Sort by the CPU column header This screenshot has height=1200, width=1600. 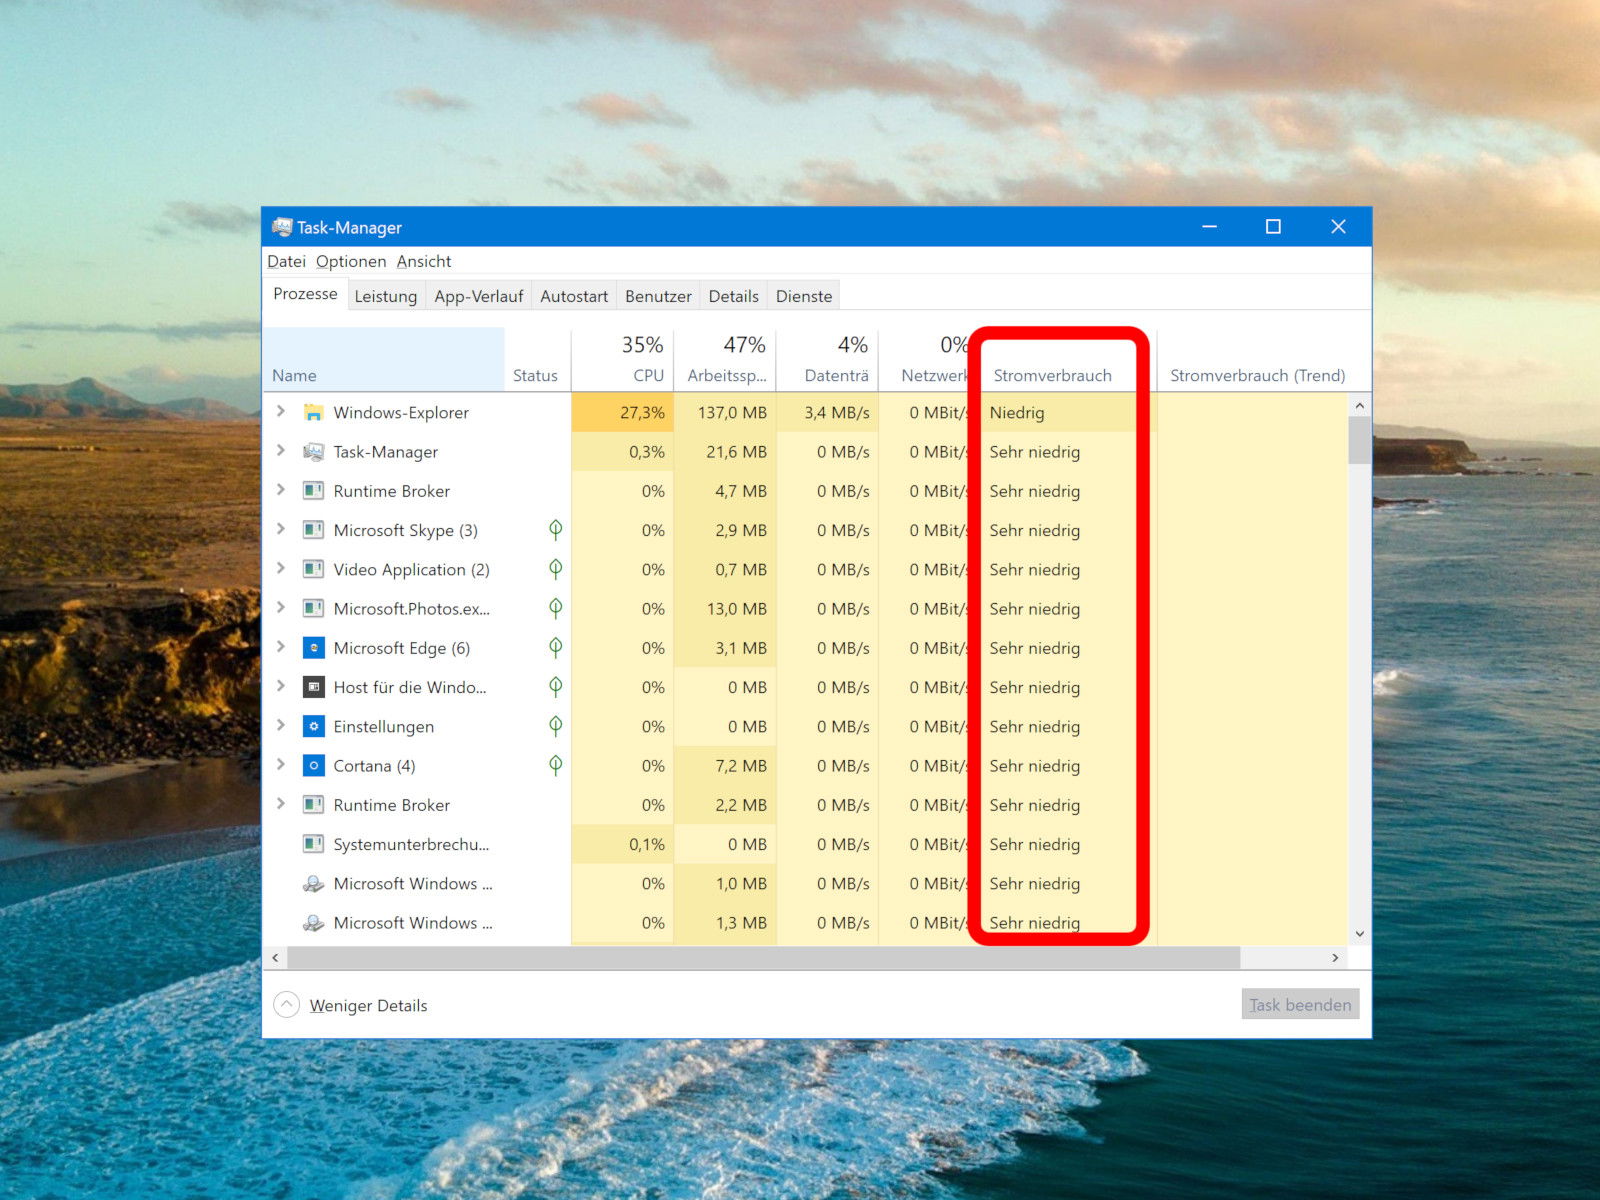622,360
